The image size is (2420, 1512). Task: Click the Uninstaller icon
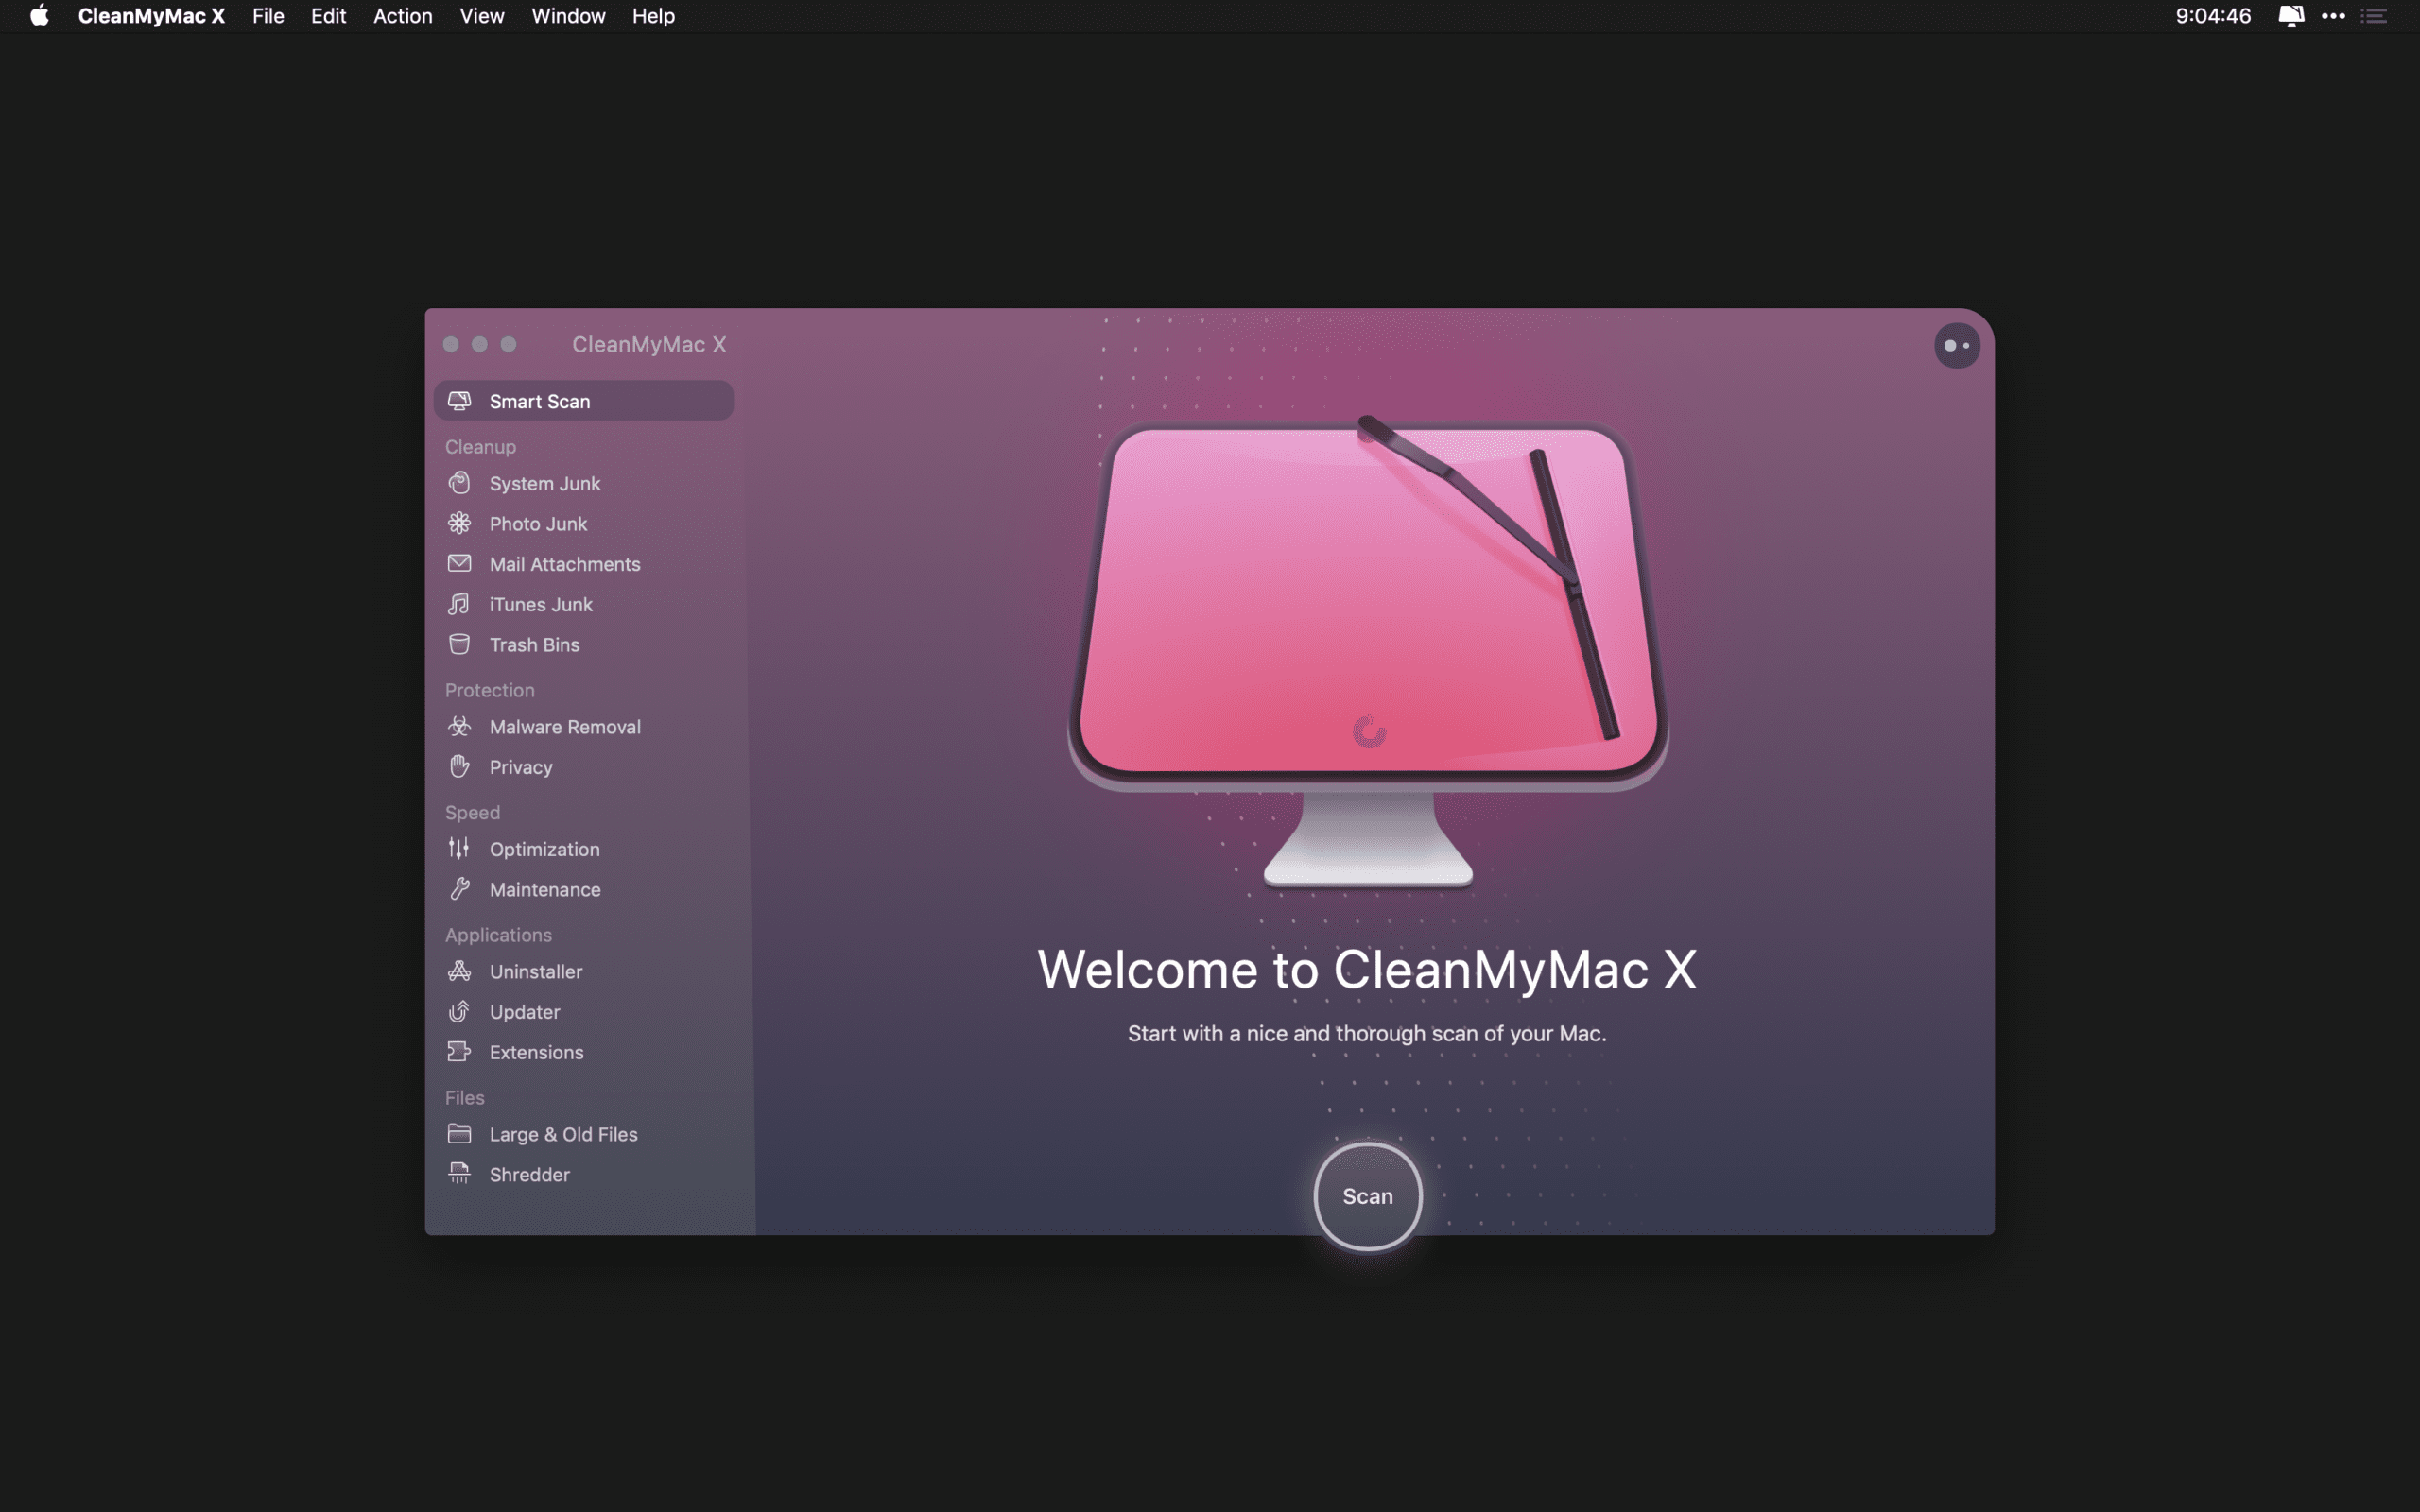click(x=459, y=971)
